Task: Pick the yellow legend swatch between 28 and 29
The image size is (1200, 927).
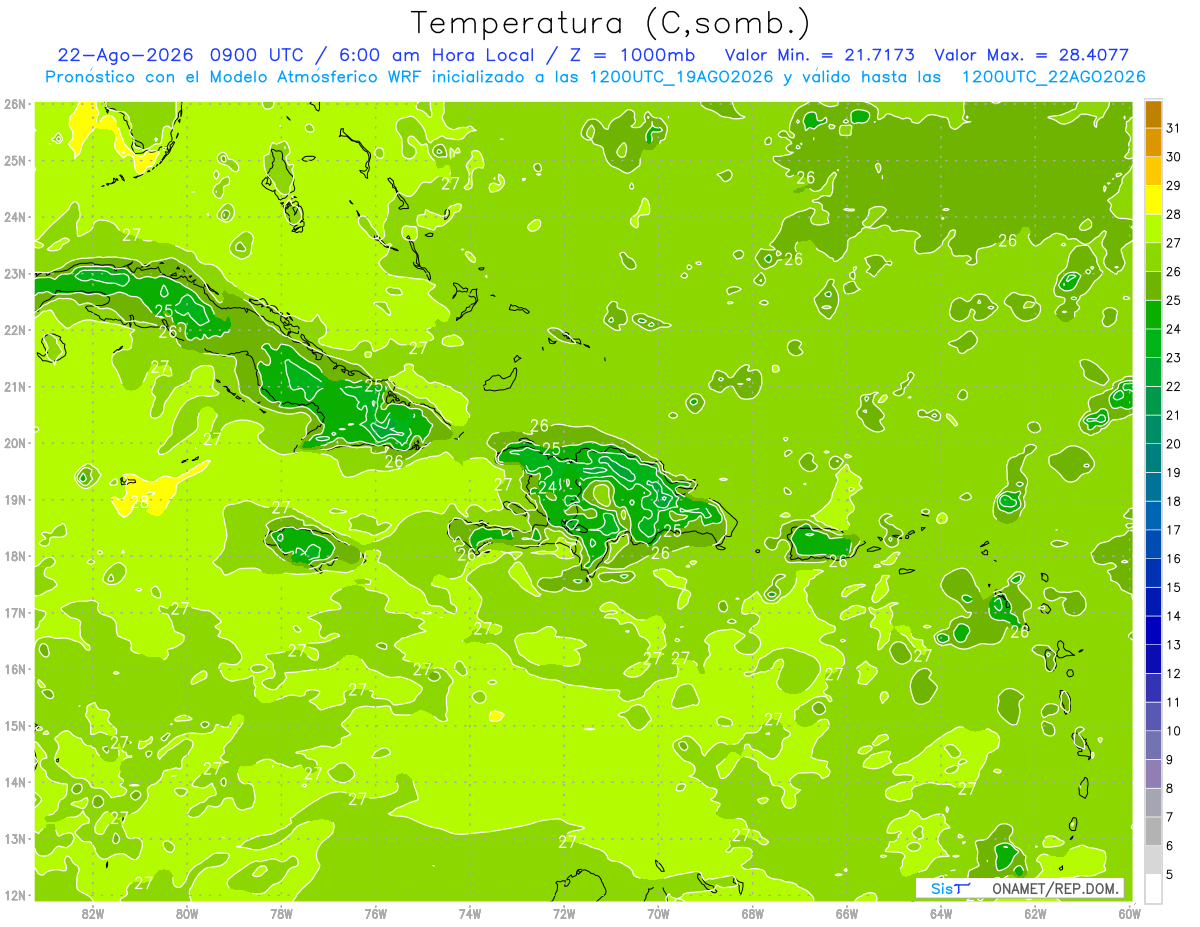Action: tap(1153, 201)
